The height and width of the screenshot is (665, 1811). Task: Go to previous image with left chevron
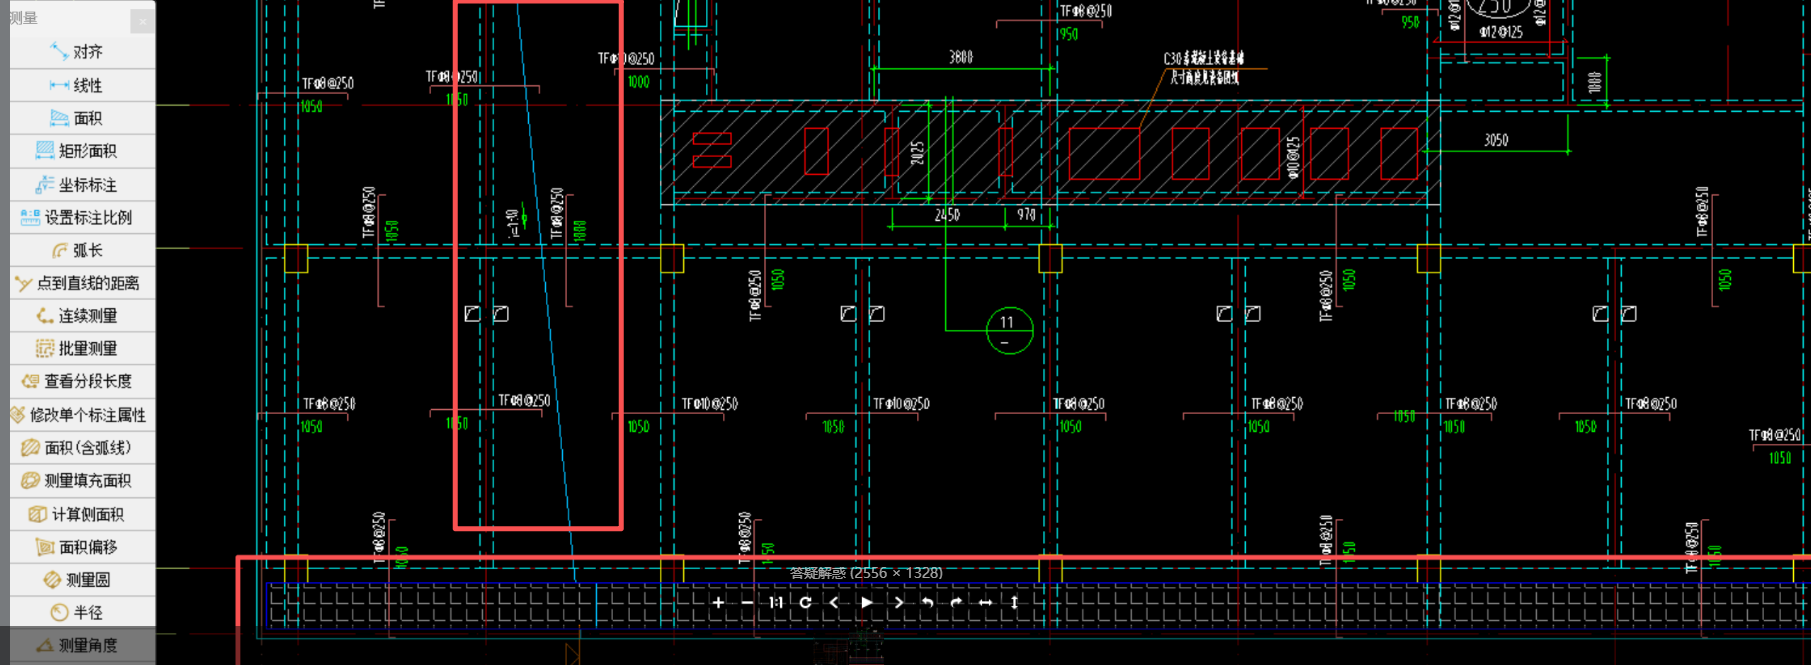coord(834,602)
